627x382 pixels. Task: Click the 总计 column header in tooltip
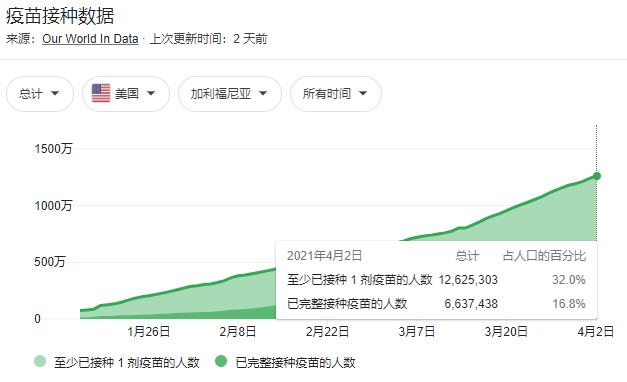467,256
